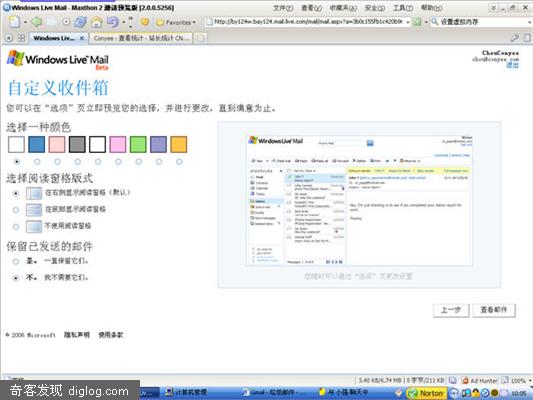Click the purple Undo closed tab icon

113,22
